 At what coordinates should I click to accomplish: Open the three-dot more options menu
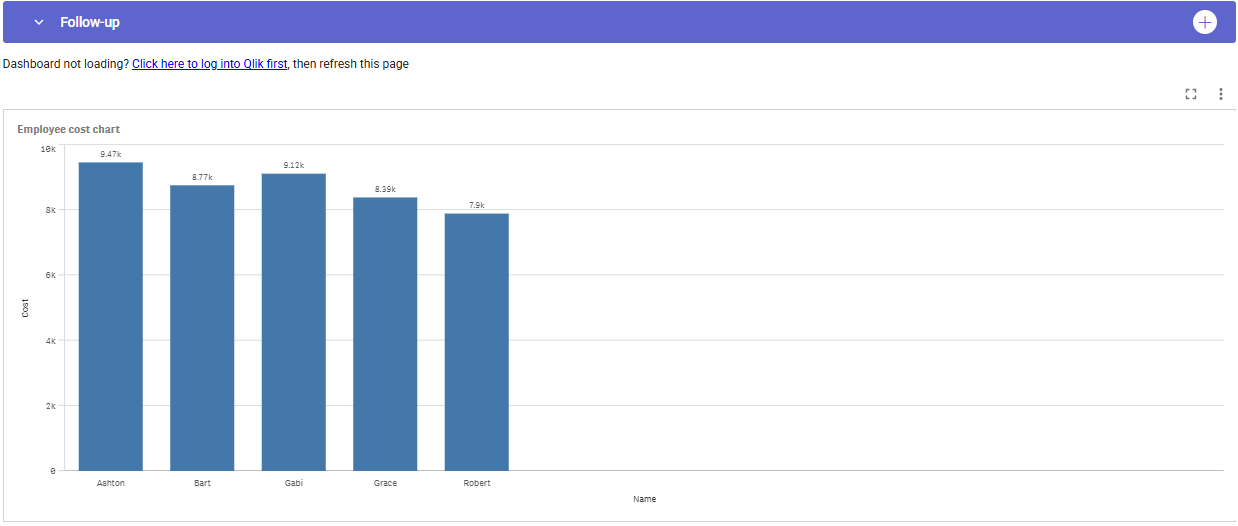pyautogui.click(x=1221, y=94)
